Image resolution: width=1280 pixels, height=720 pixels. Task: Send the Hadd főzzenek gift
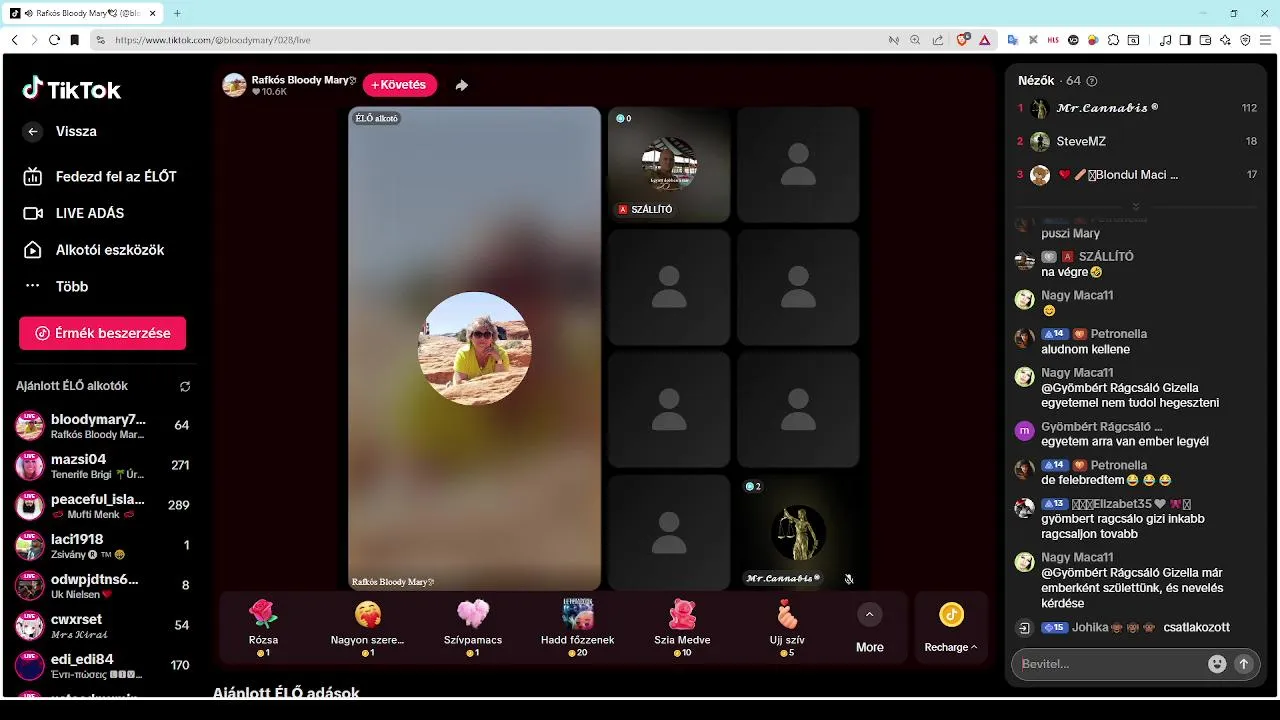pyautogui.click(x=577, y=628)
